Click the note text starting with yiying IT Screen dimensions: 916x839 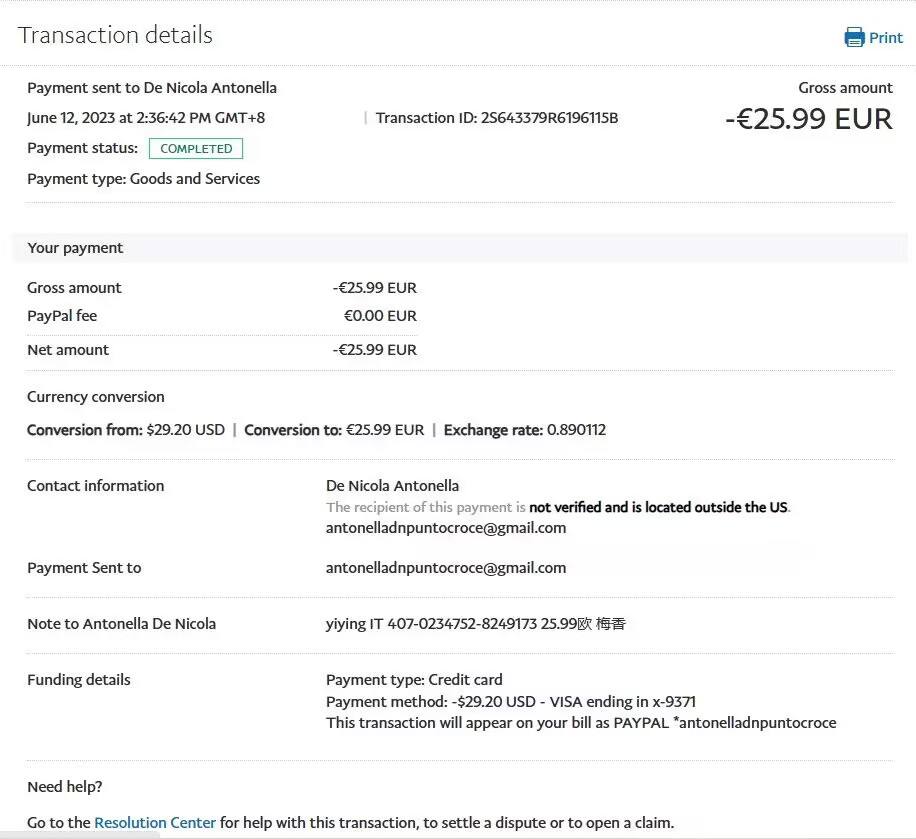point(475,624)
